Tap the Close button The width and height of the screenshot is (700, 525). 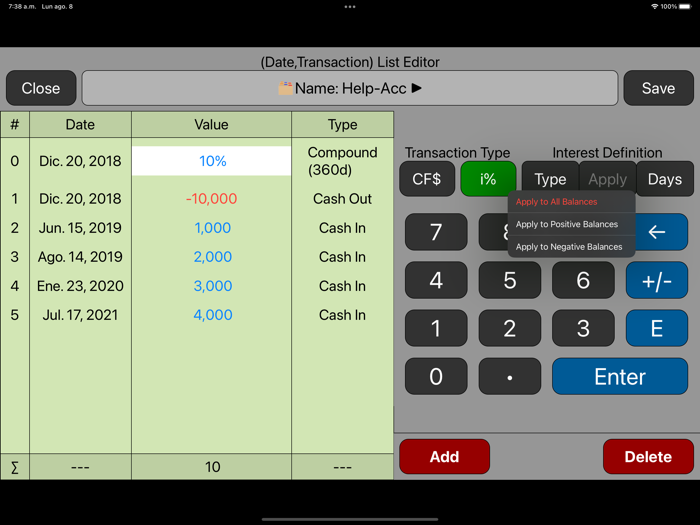coord(41,88)
